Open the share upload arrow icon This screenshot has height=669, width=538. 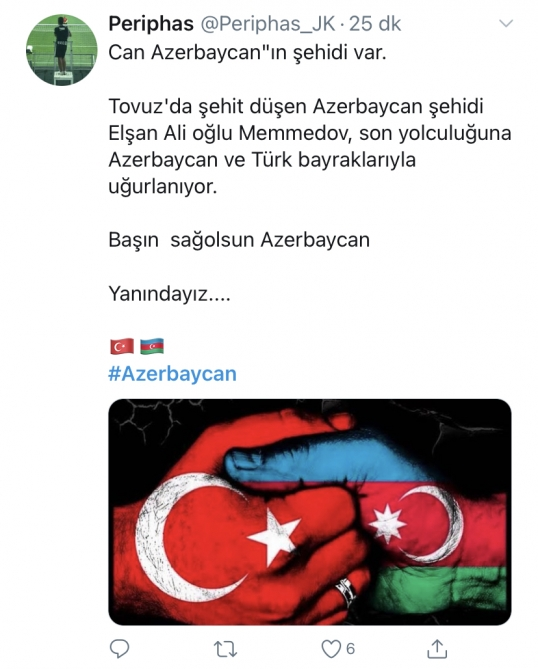point(437,648)
